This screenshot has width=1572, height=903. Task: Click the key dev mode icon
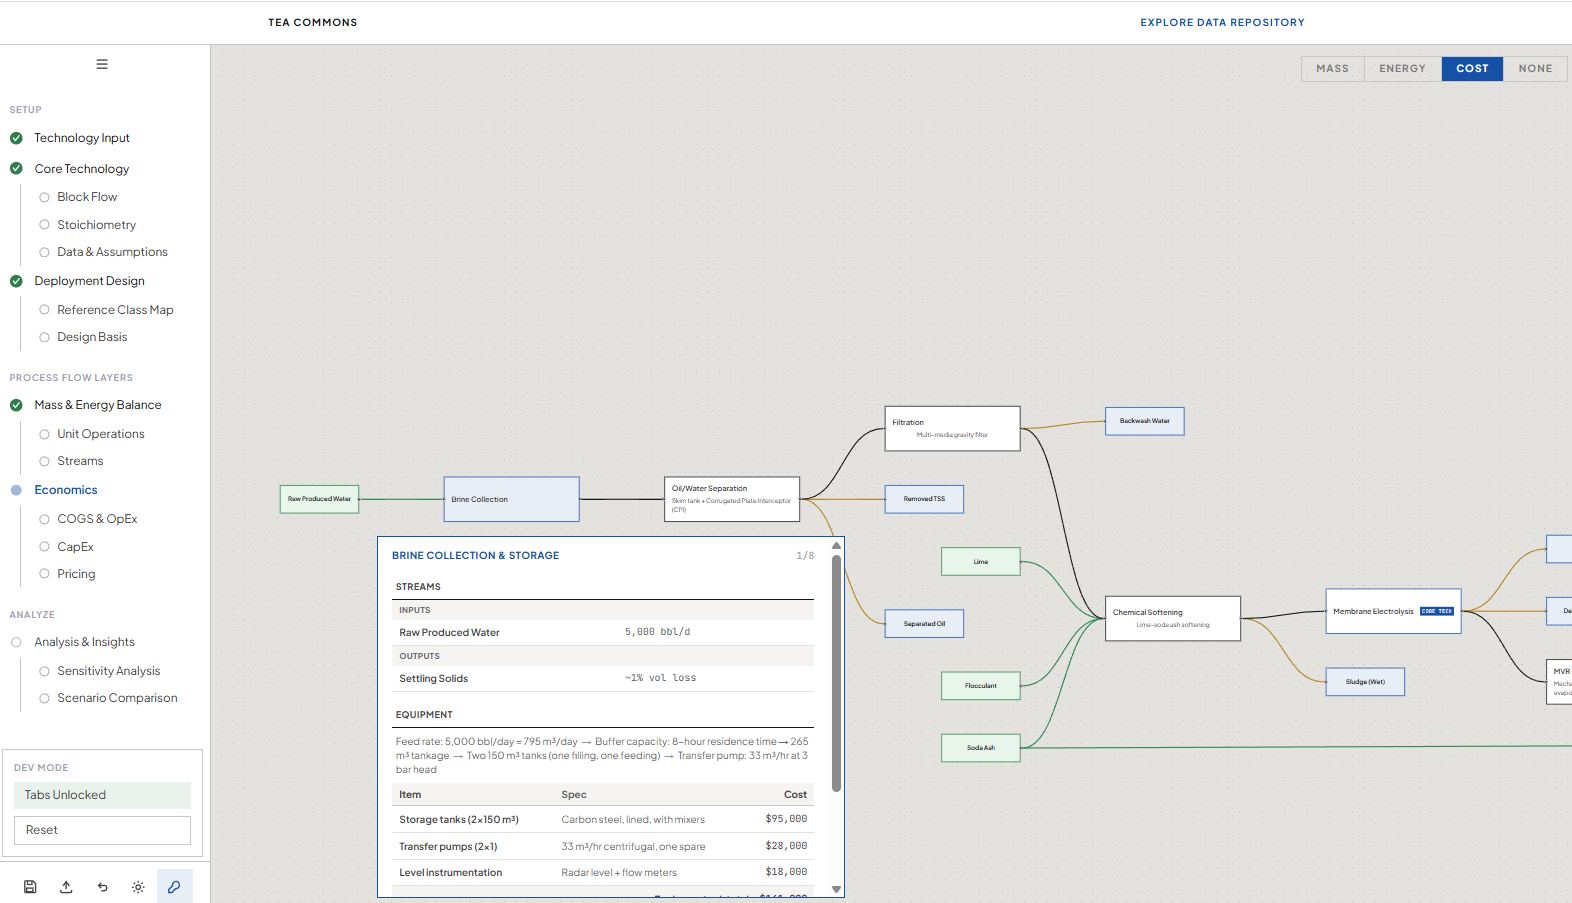point(174,887)
